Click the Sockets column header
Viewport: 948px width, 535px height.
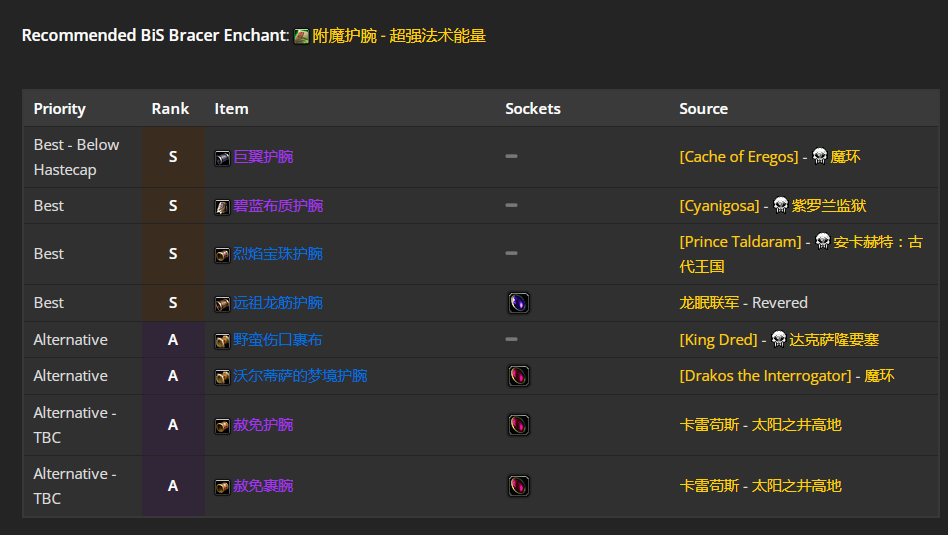click(x=533, y=109)
